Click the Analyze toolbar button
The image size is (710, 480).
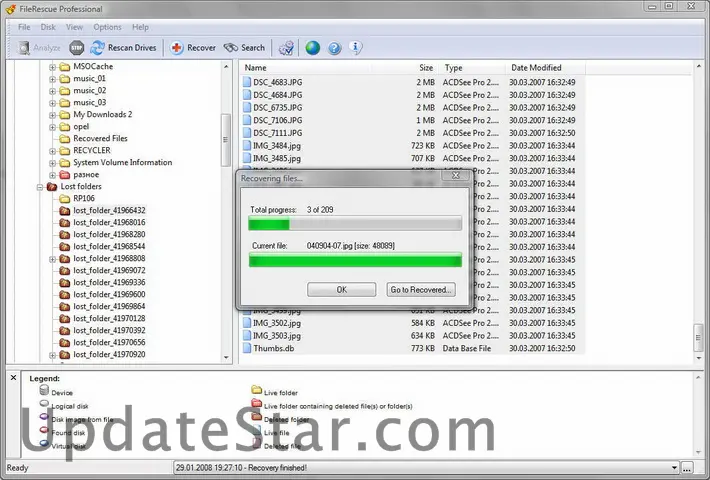point(39,48)
